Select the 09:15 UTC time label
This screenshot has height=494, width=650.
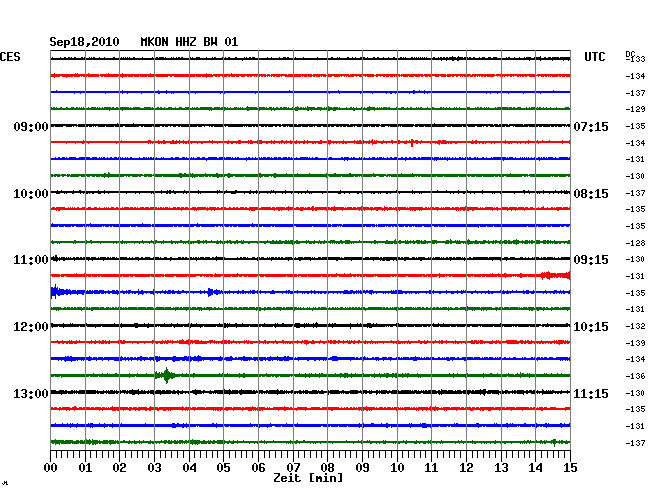pos(591,260)
